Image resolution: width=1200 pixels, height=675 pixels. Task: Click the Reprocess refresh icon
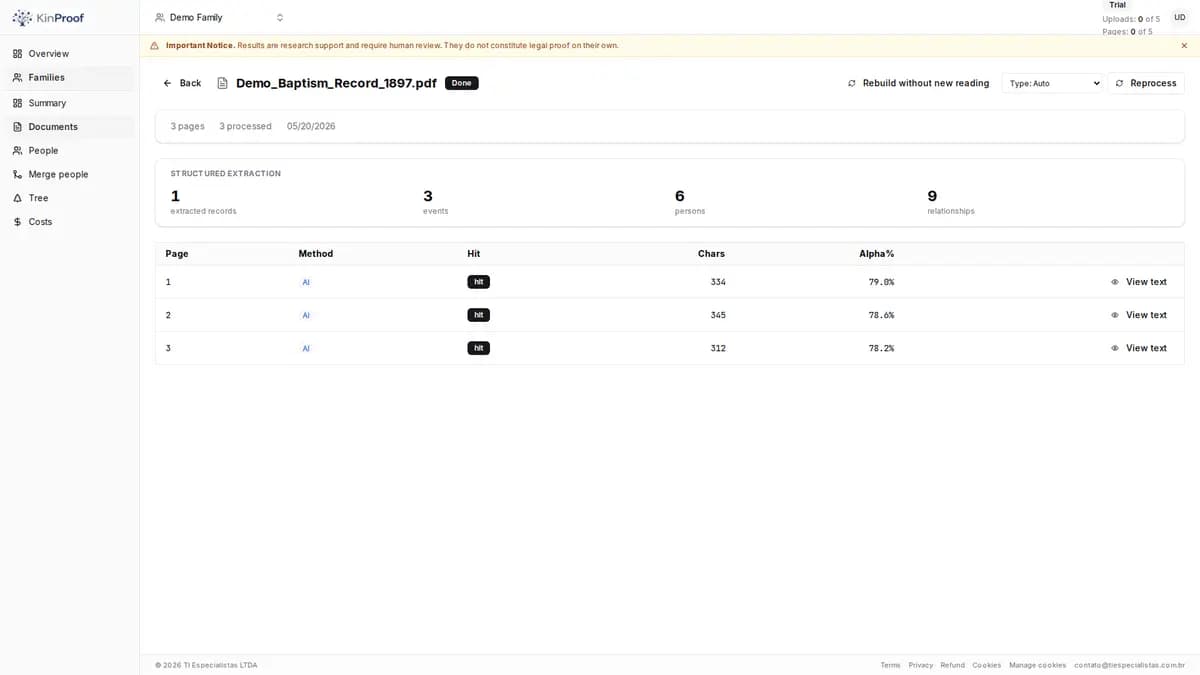(x=1119, y=83)
